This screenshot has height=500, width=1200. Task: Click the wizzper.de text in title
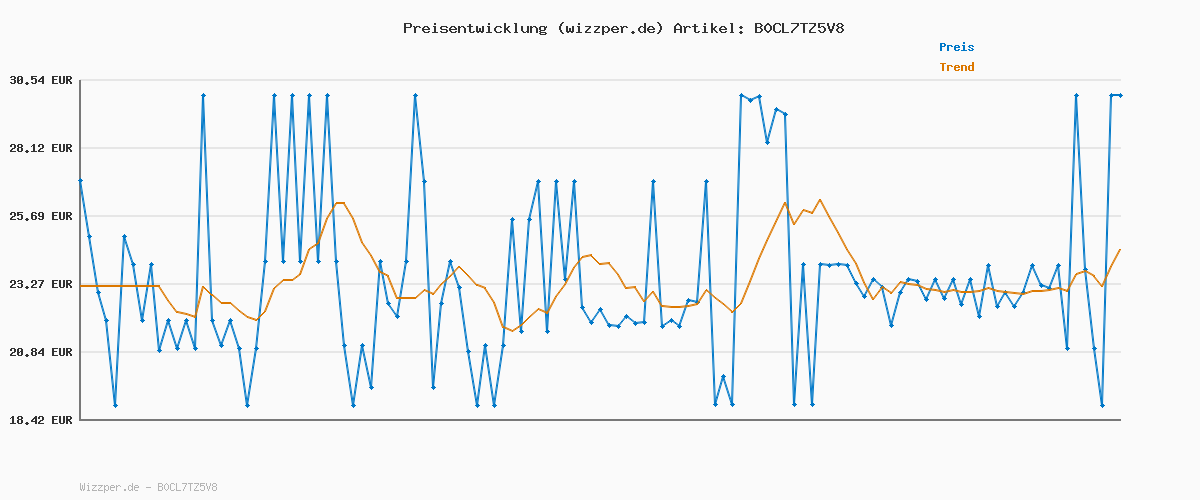610,28
